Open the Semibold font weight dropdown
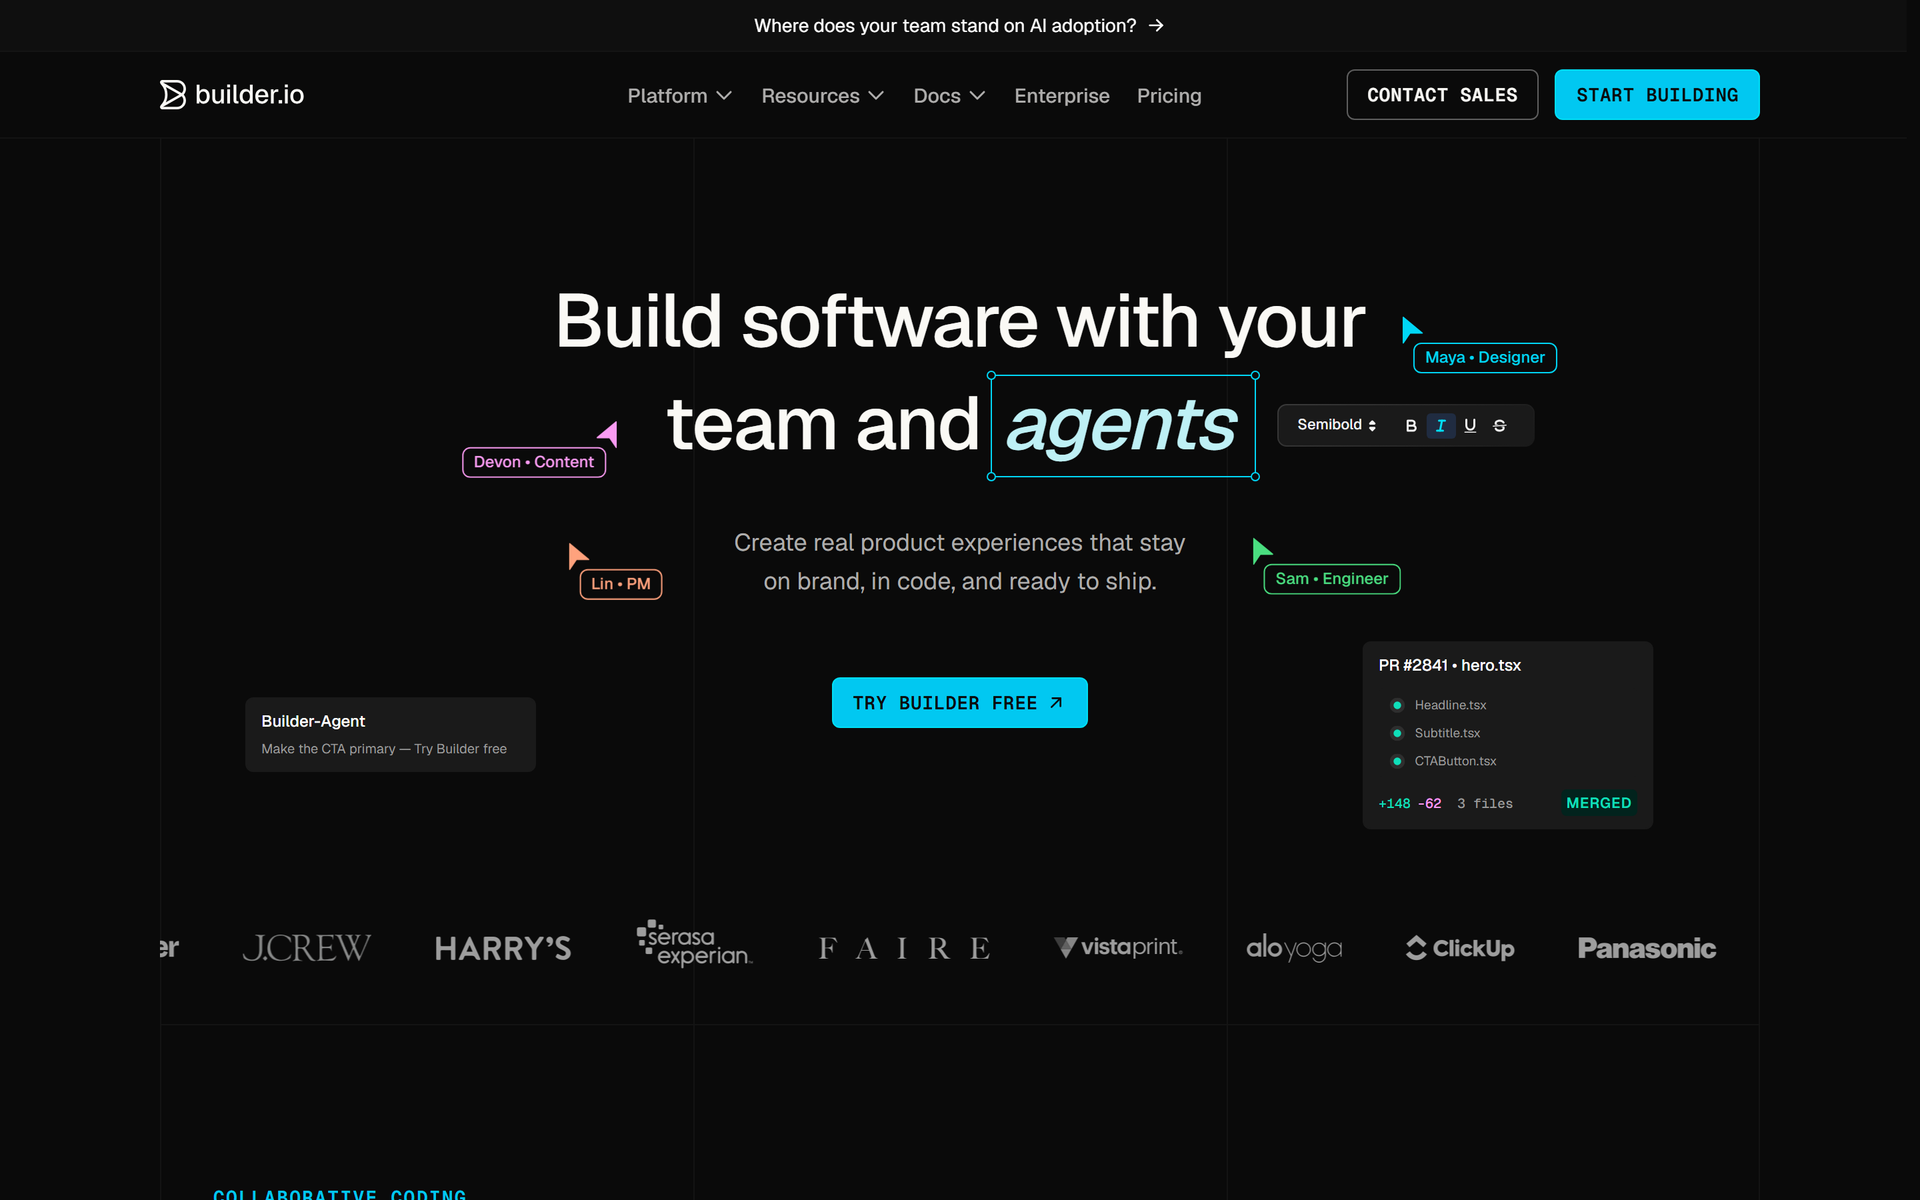This screenshot has height=1200, width=1920. pyautogui.click(x=1336, y=425)
